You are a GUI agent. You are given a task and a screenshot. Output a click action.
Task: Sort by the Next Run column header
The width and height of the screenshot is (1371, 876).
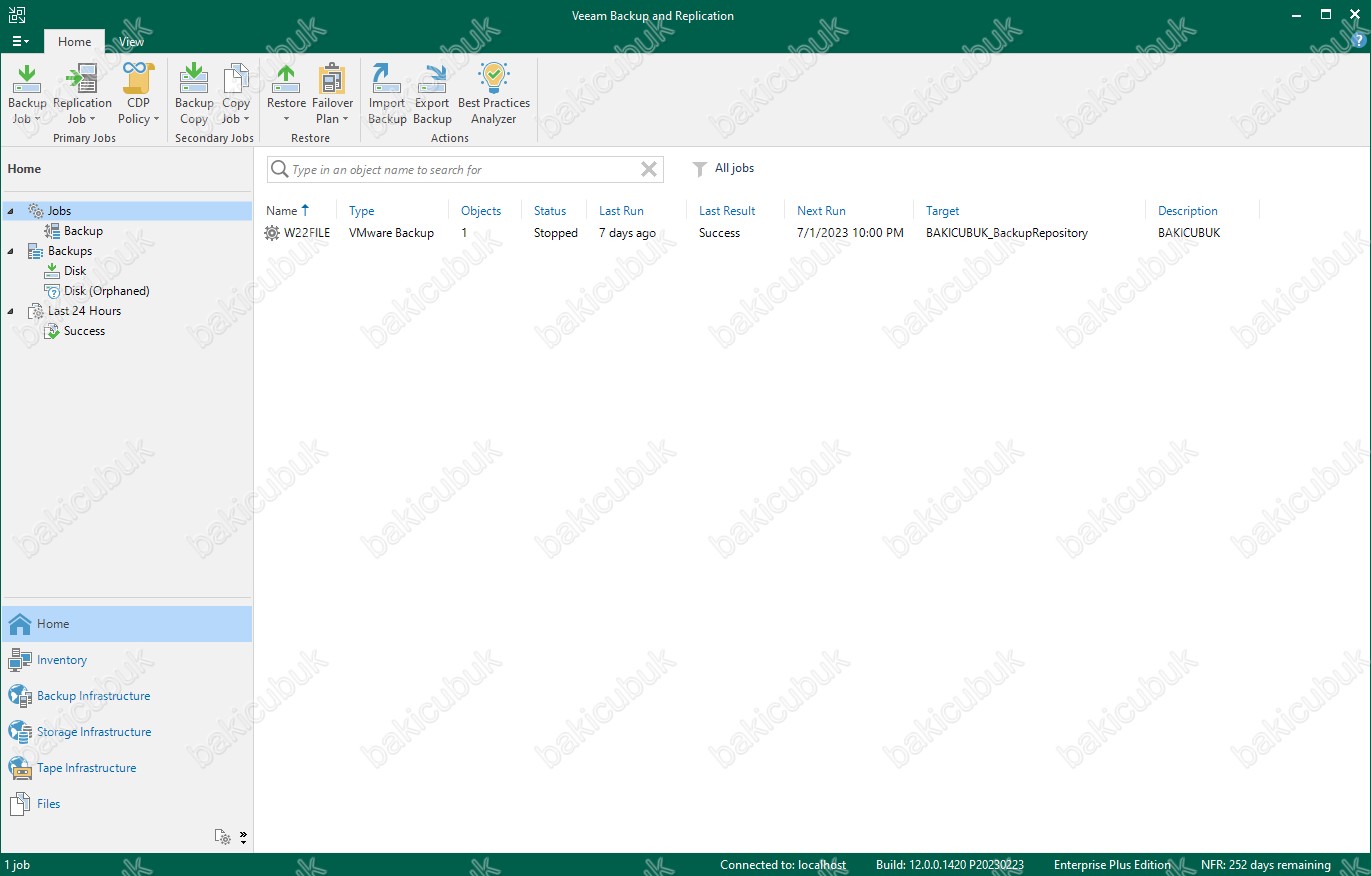pos(821,211)
